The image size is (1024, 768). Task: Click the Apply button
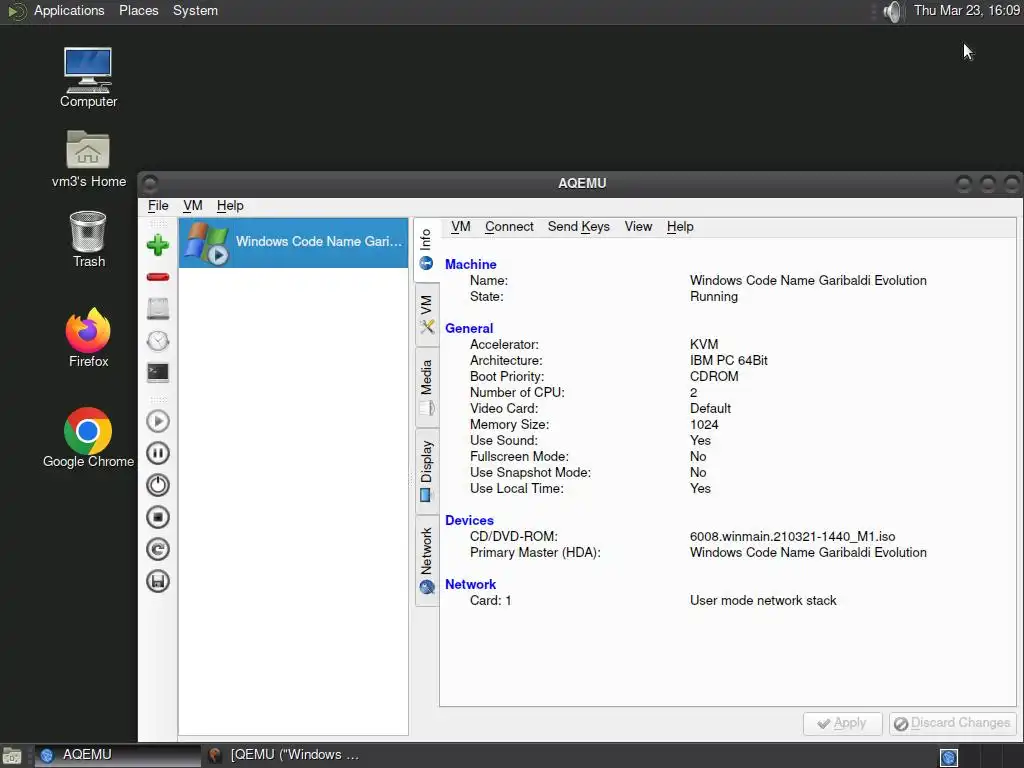(x=842, y=723)
